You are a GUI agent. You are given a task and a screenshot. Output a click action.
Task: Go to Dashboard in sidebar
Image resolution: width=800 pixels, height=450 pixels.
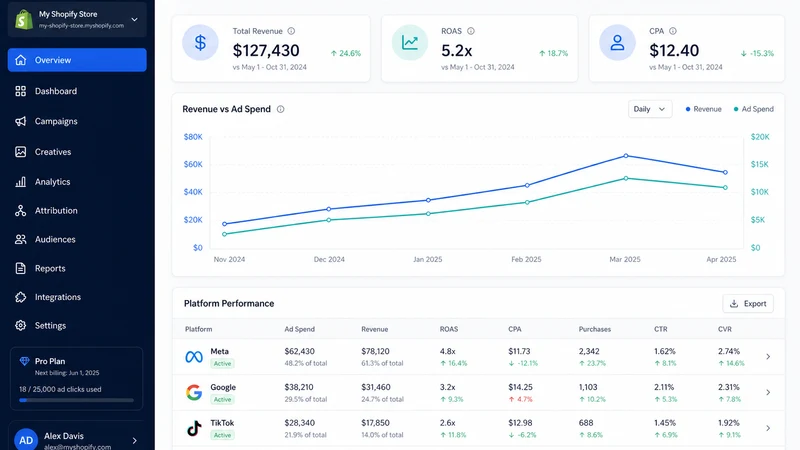pos(56,91)
